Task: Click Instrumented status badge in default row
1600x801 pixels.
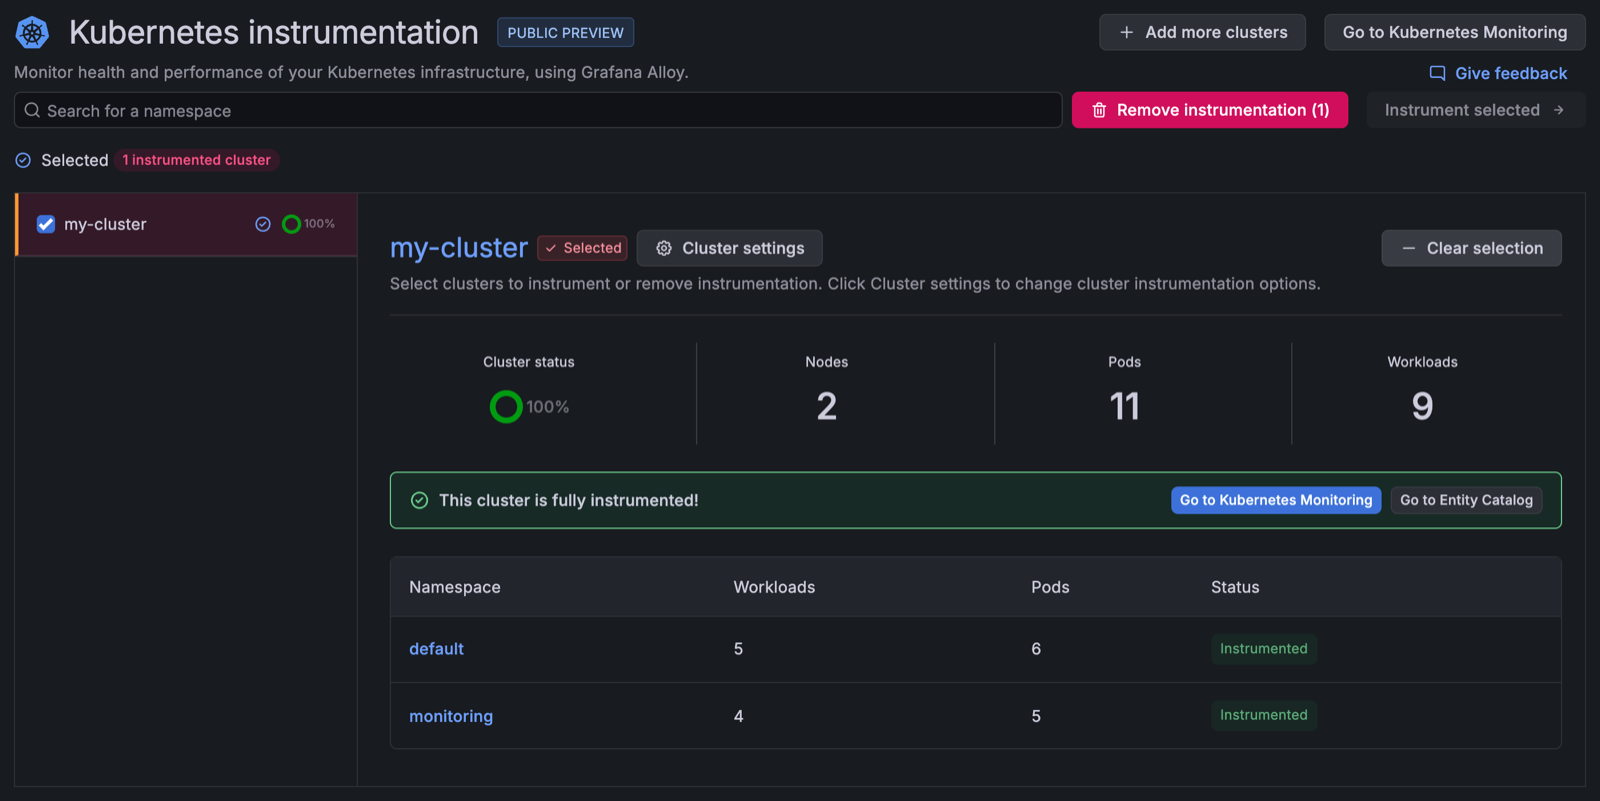Action: coord(1264,649)
